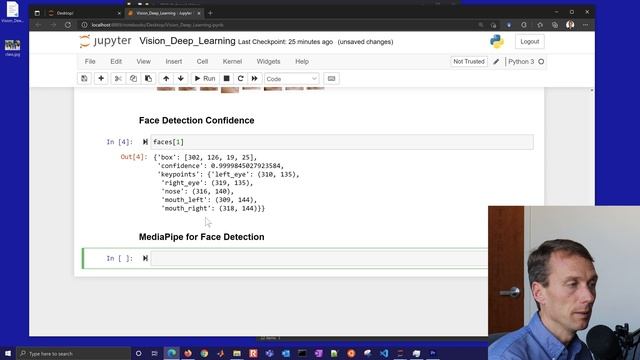Open the browser settings ellipsis menu
Image resolution: width=640 pixels, height=360 pixels.
[x=585, y=25]
